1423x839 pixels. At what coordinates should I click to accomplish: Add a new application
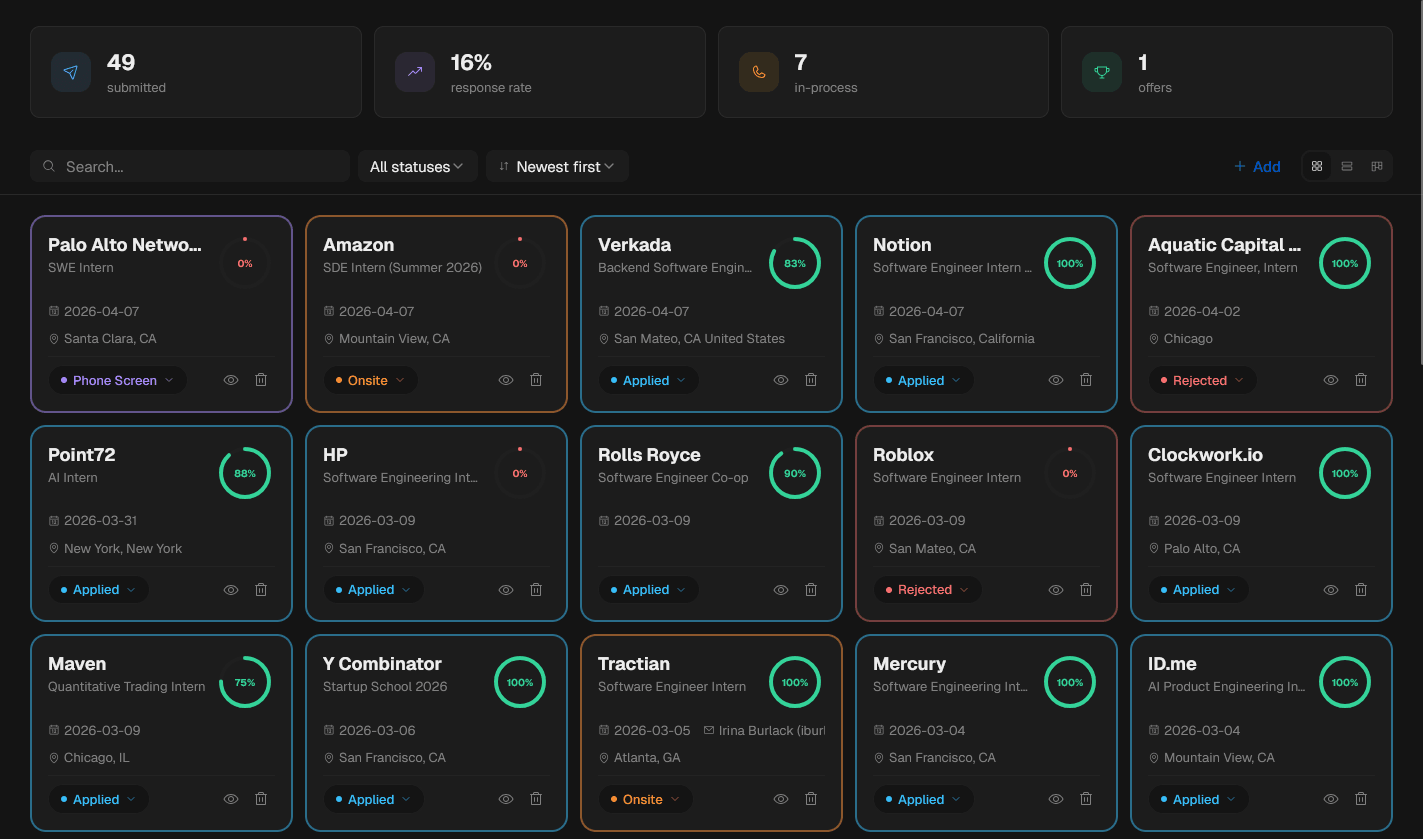[1257, 166]
